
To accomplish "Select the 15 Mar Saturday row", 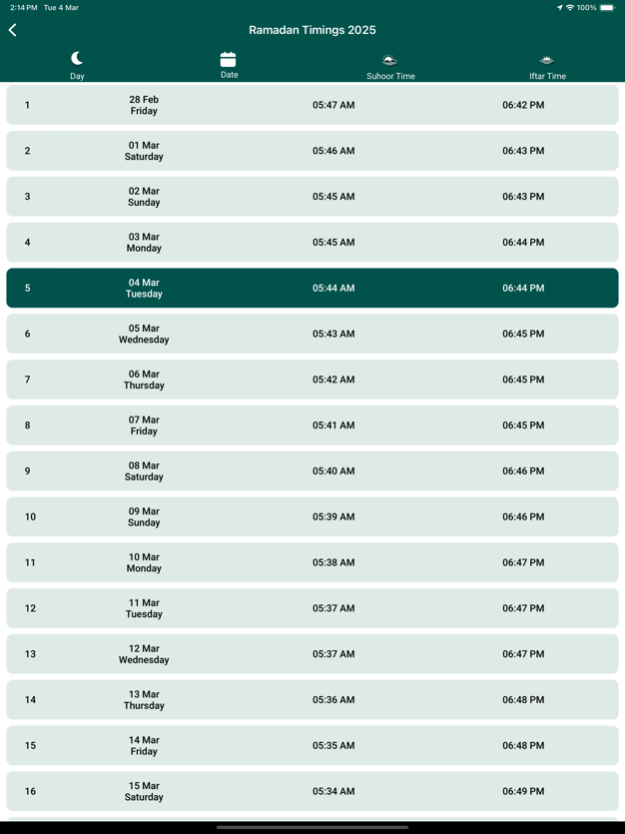I will [312, 791].
